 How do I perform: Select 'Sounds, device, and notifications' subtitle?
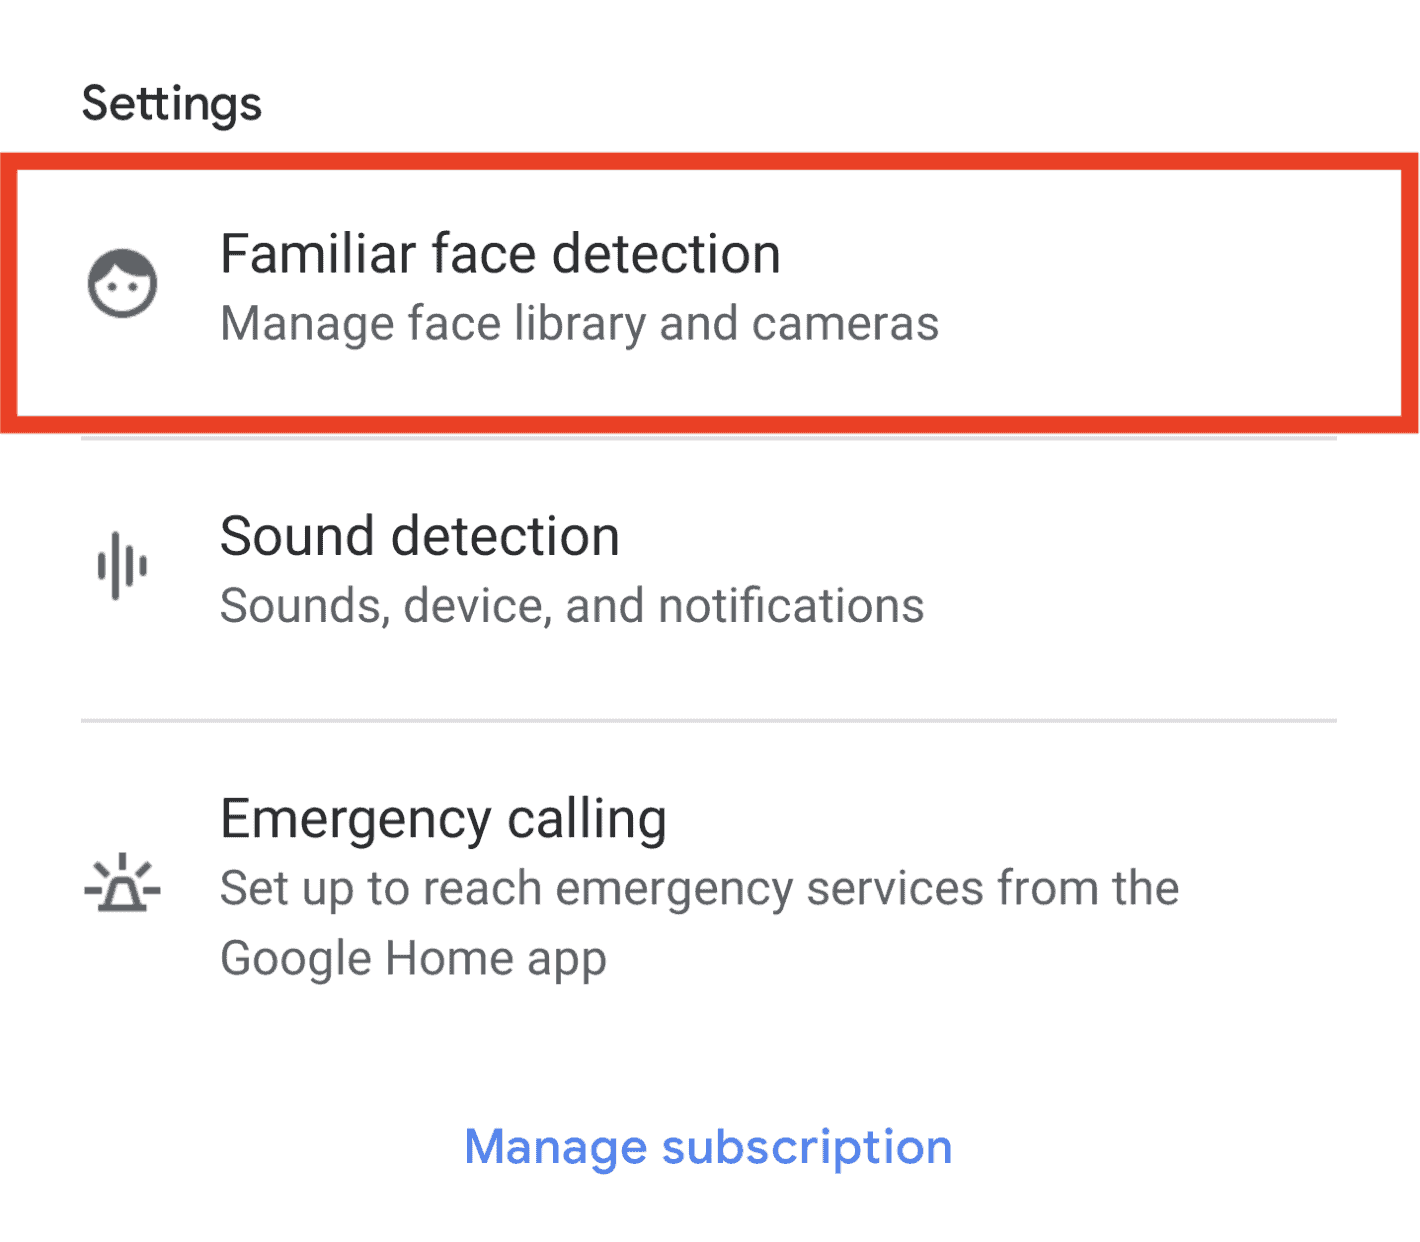[572, 606]
